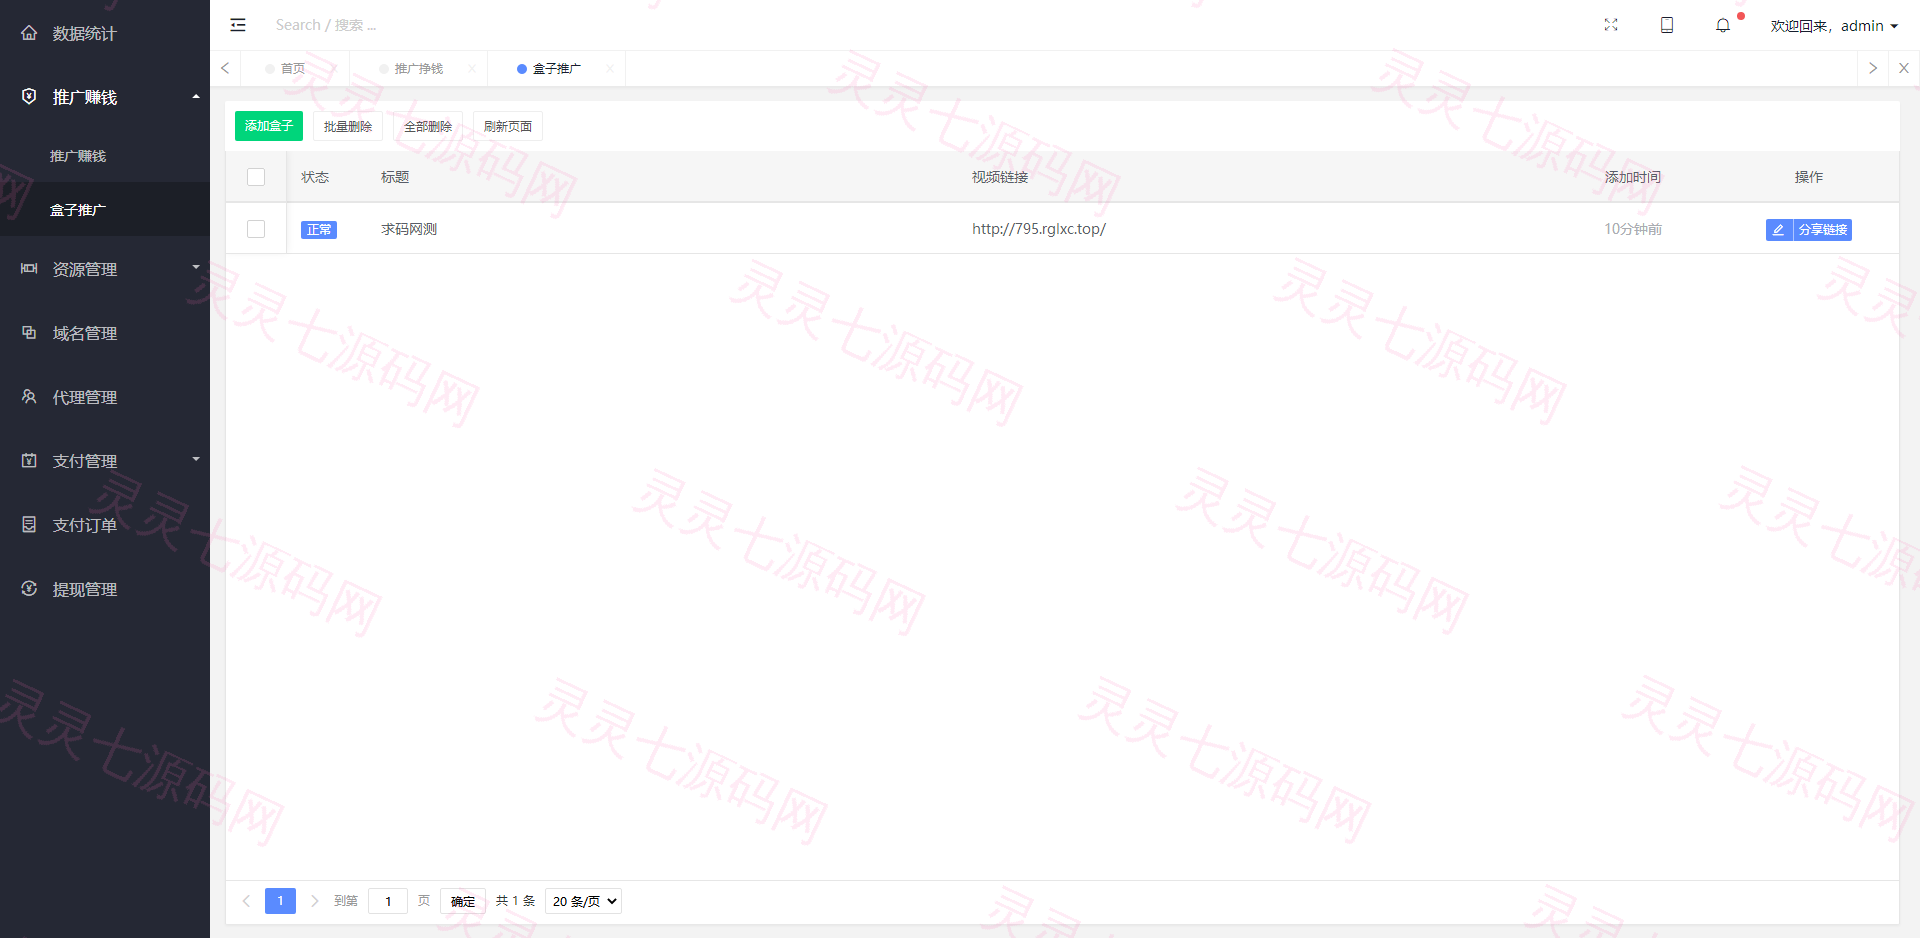The height and width of the screenshot is (938, 1920).
Task: Click the close-tabs X icon at the tab bar's right end
Action: point(1904,68)
